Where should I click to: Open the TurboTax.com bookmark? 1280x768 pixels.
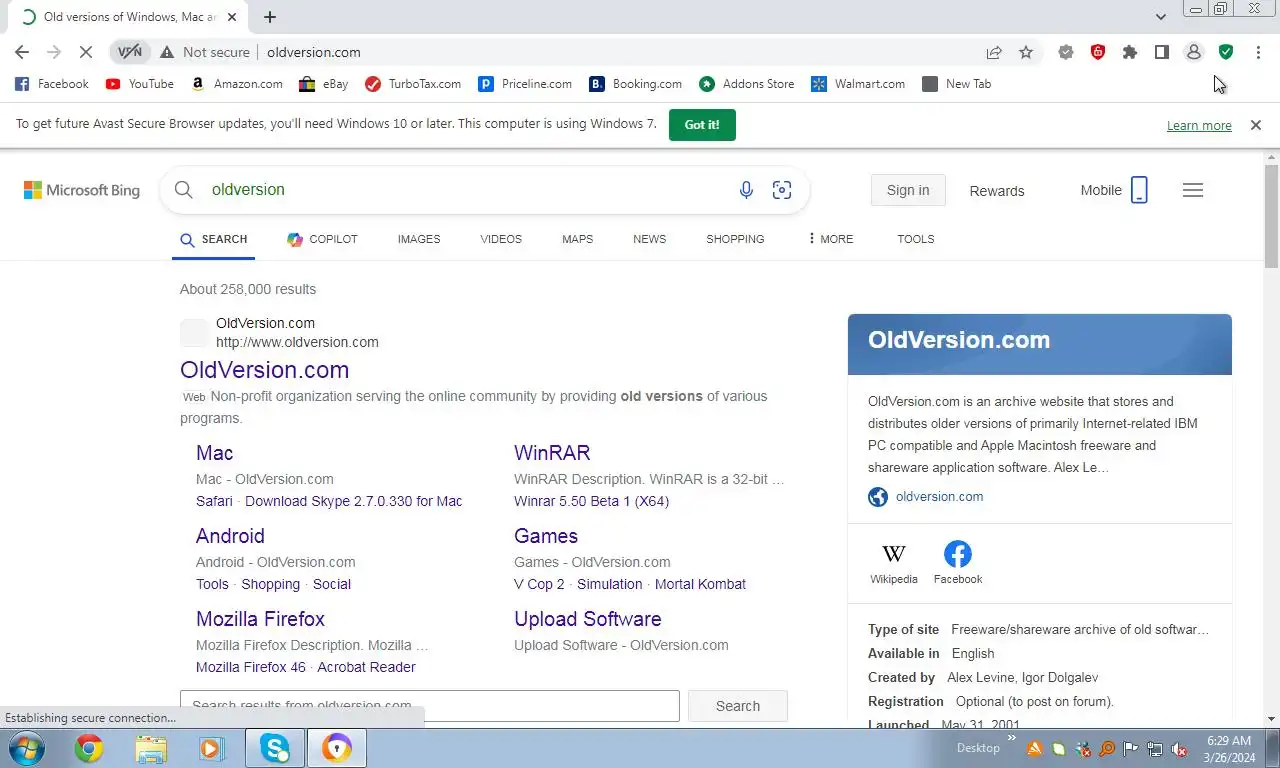(x=413, y=84)
